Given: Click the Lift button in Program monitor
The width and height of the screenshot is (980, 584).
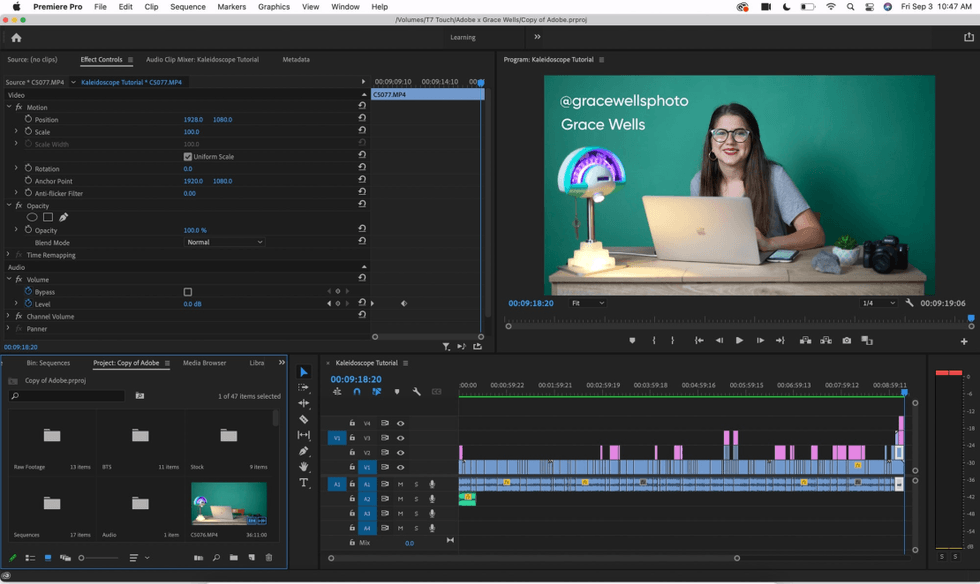Looking at the screenshot, I should pos(805,340).
